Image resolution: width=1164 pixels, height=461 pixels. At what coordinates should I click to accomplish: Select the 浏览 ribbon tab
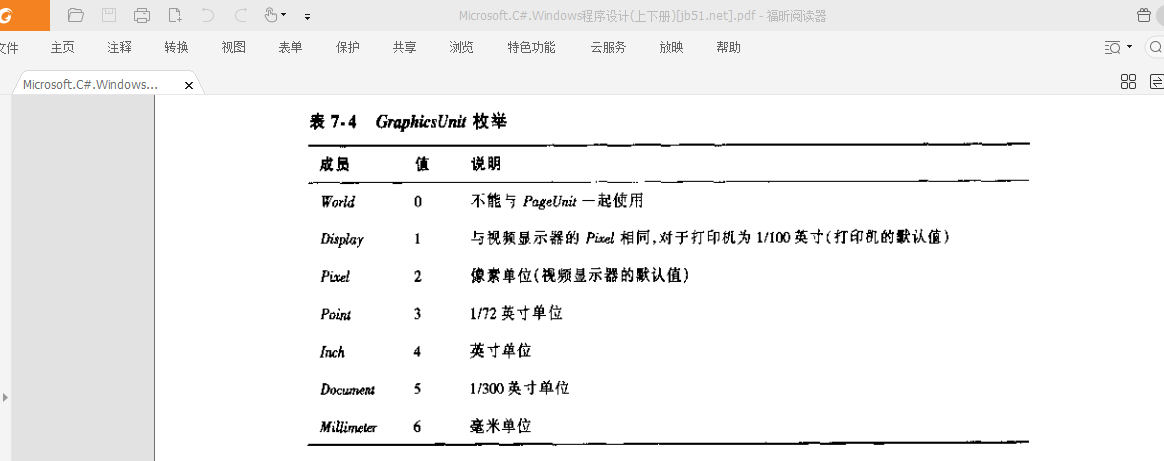(x=461, y=48)
